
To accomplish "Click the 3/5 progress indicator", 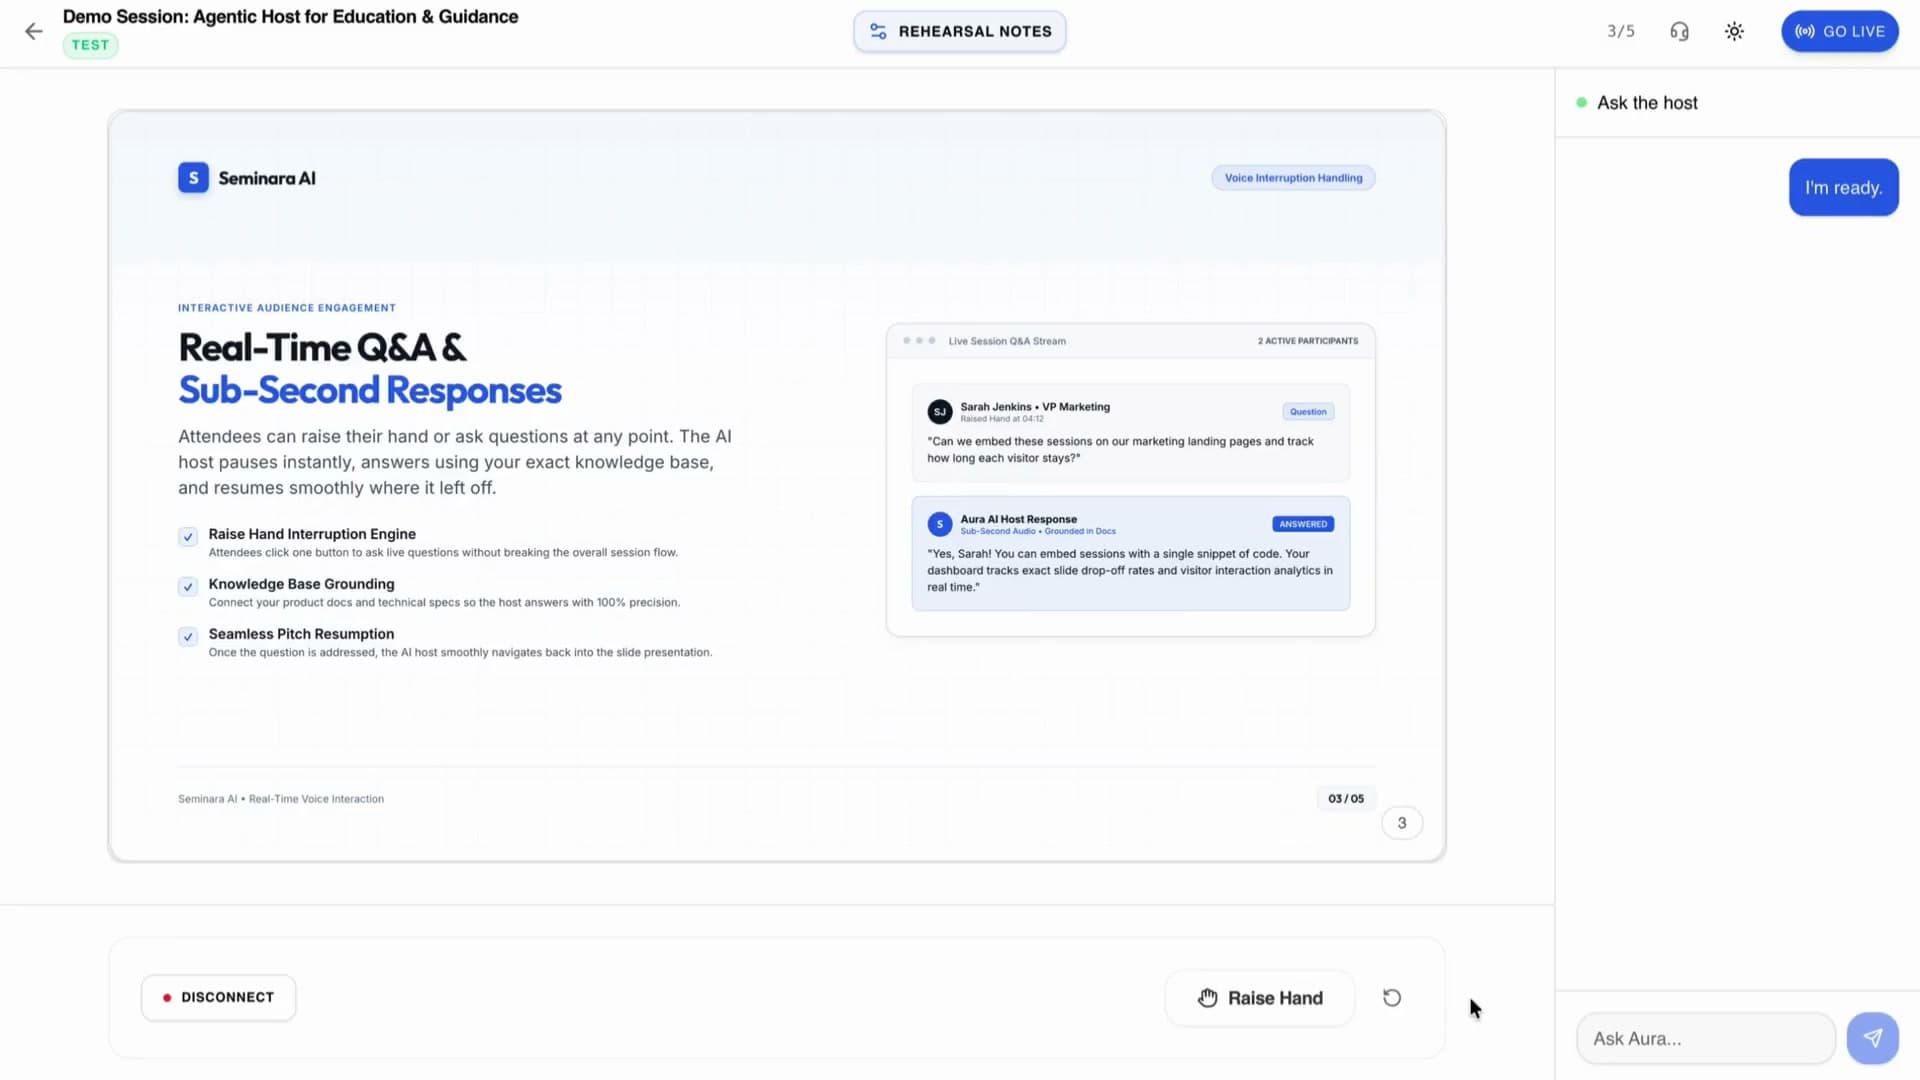I will [1621, 31].
